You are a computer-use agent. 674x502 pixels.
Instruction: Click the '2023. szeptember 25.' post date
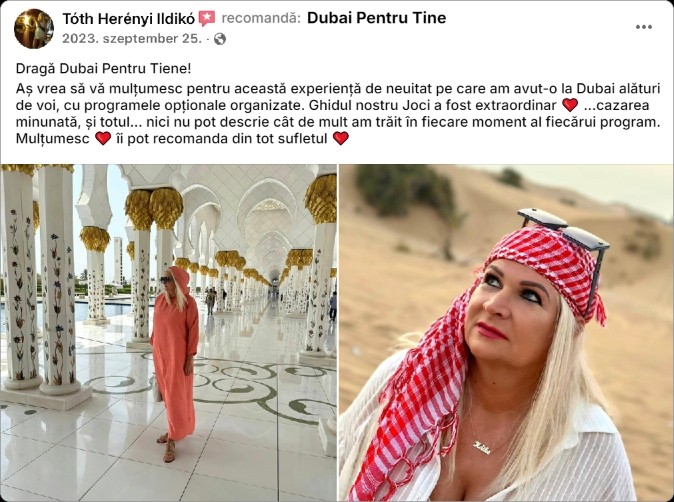click(132, 39)
